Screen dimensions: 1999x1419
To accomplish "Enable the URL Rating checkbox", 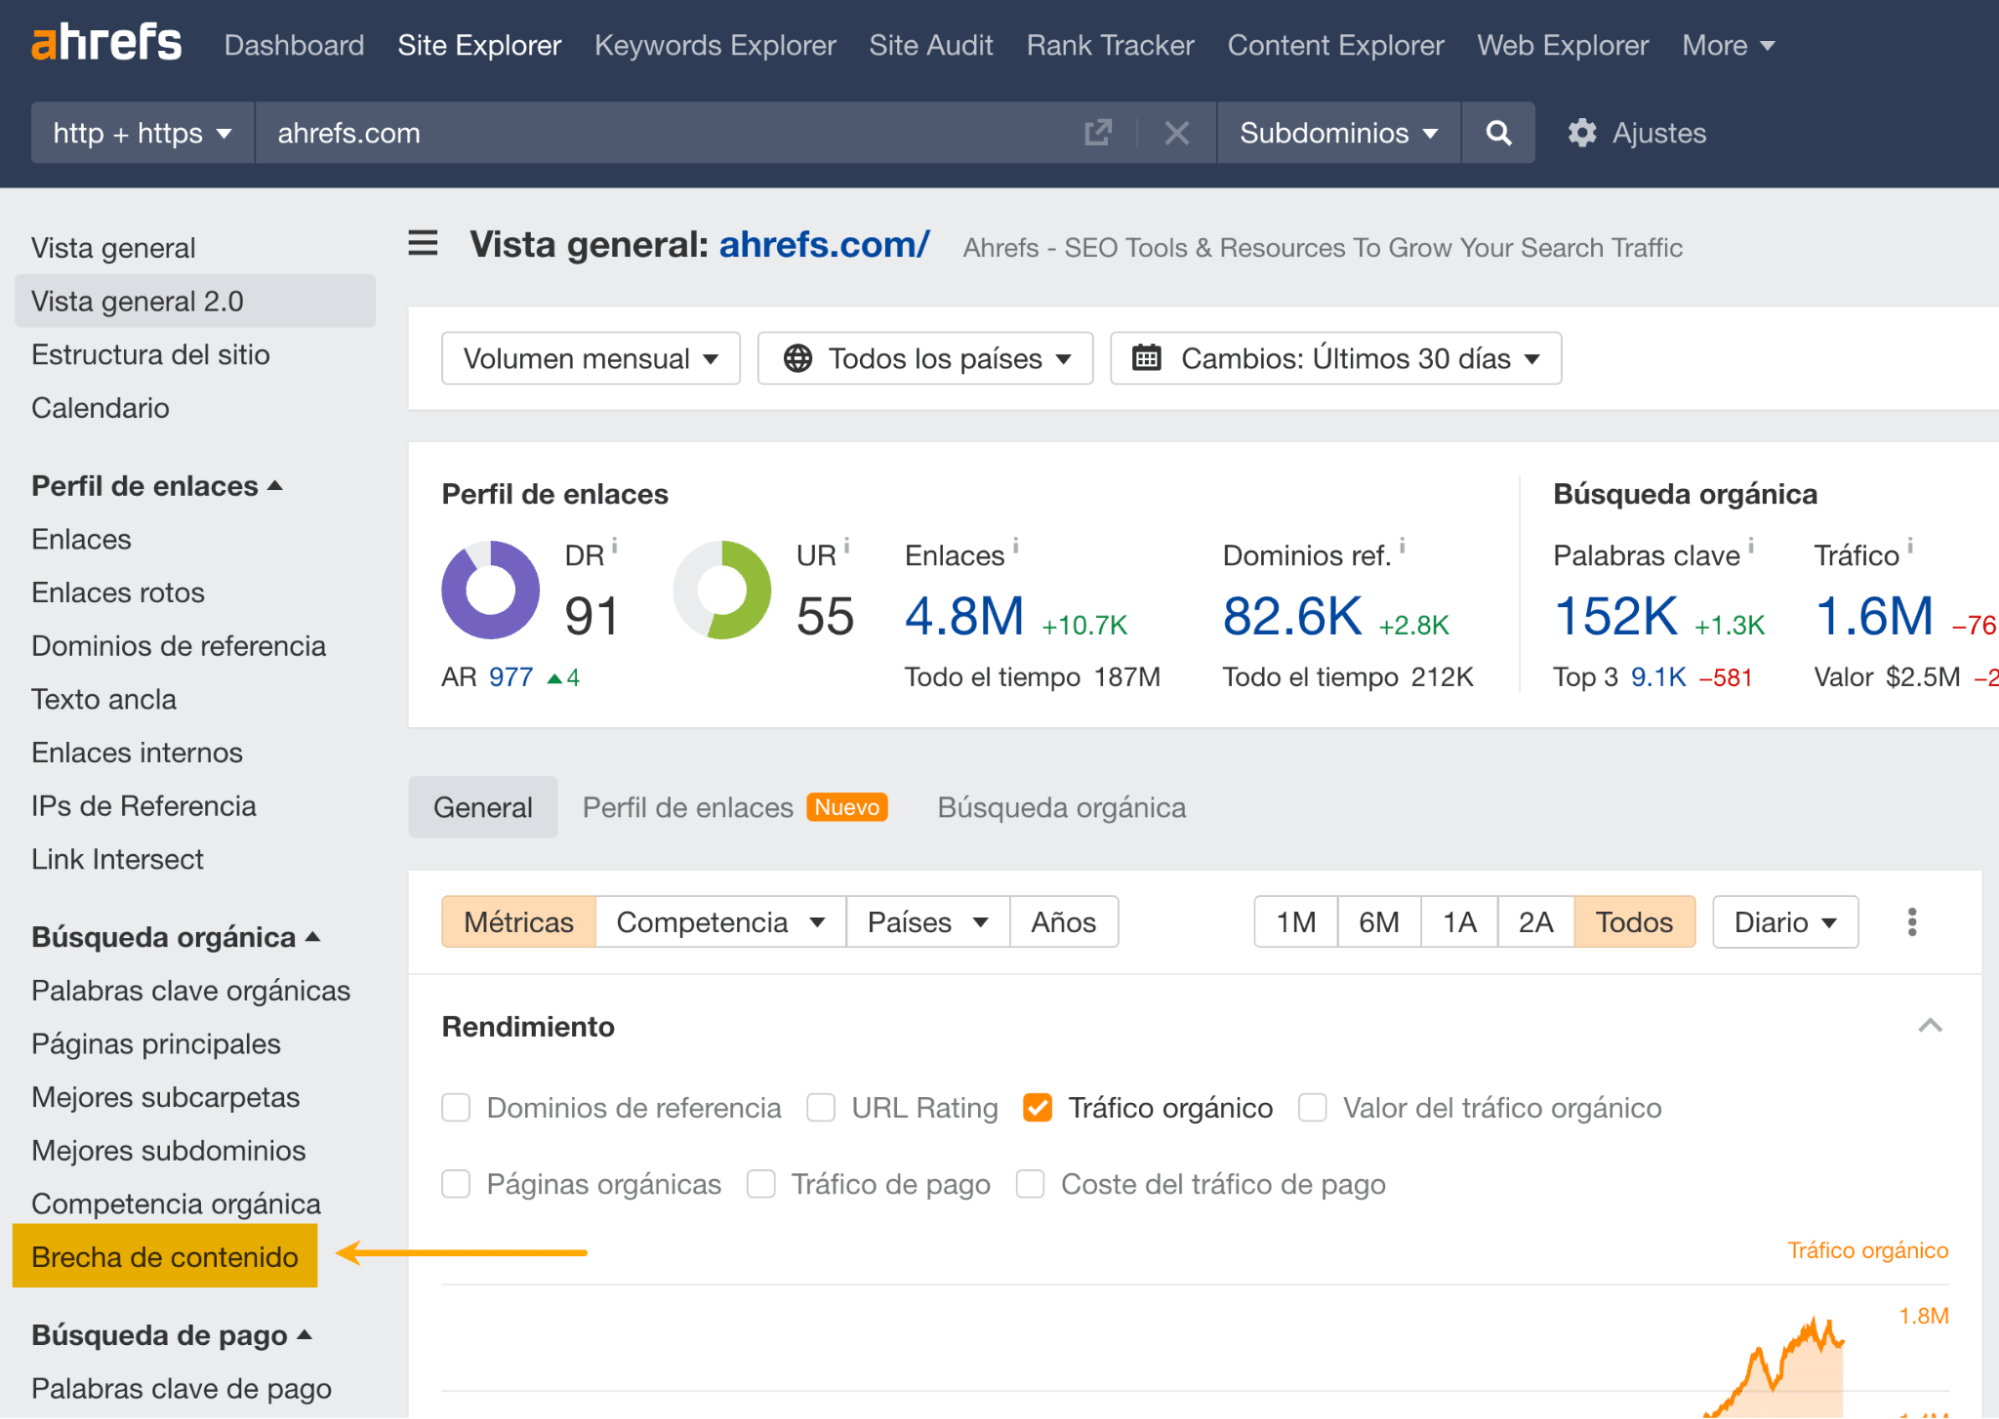I will click(x=820, y=1107).
